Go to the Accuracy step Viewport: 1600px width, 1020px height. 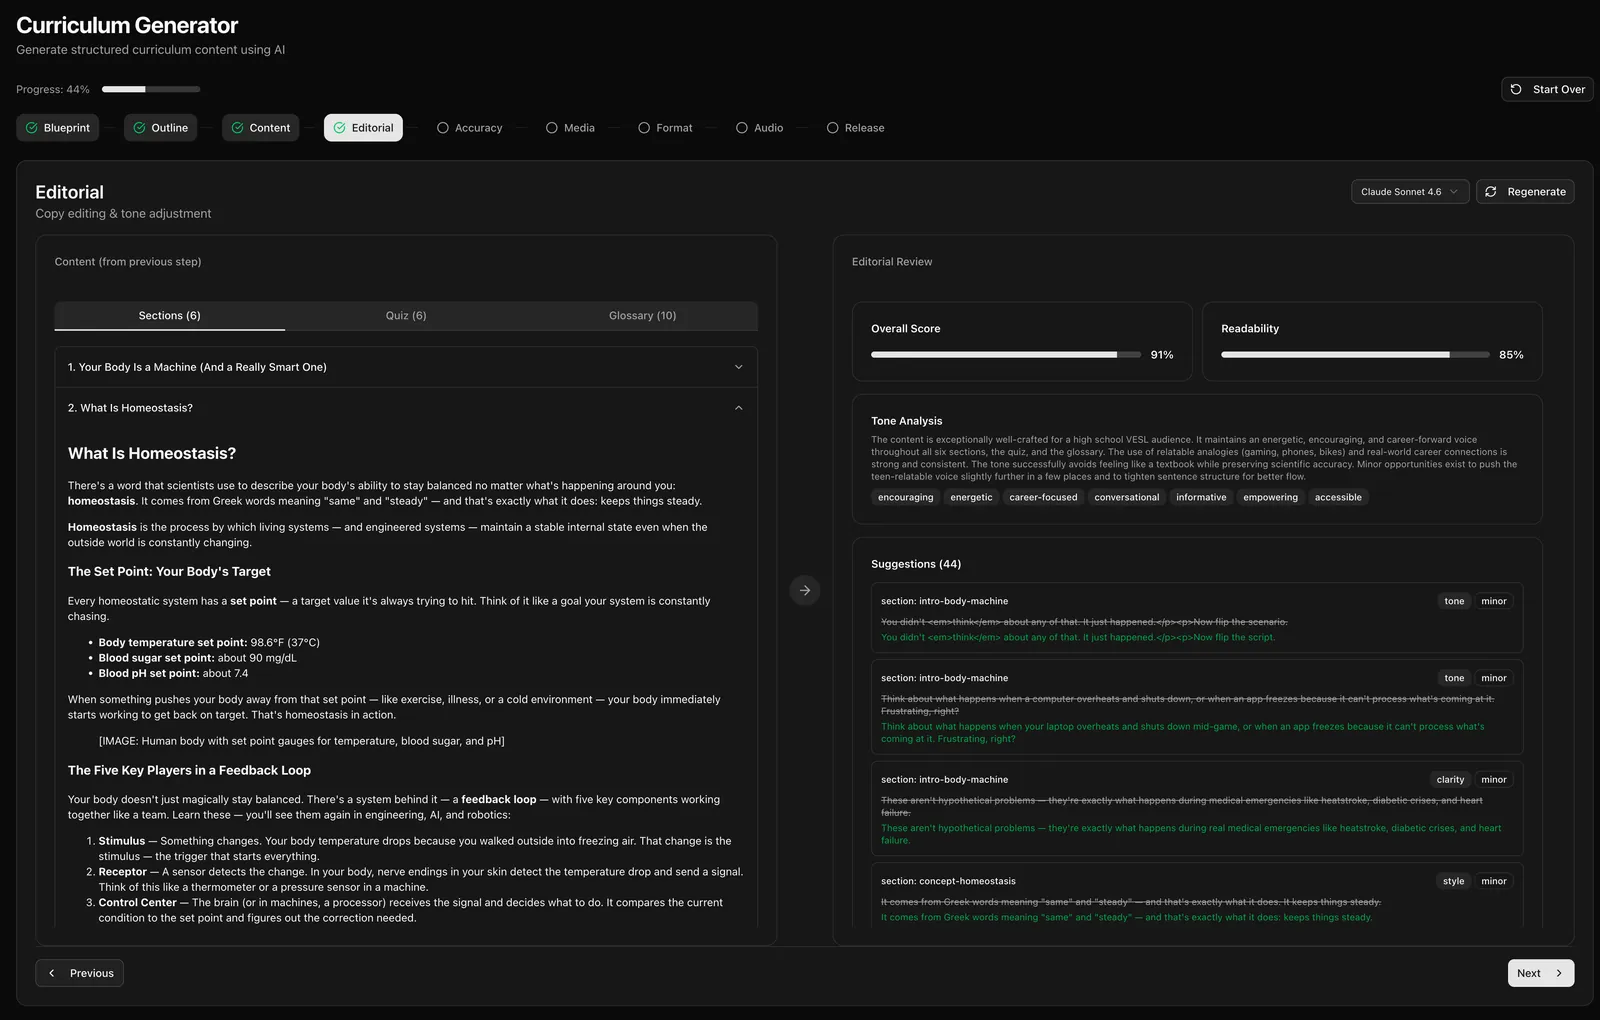[x=470, y=128]
